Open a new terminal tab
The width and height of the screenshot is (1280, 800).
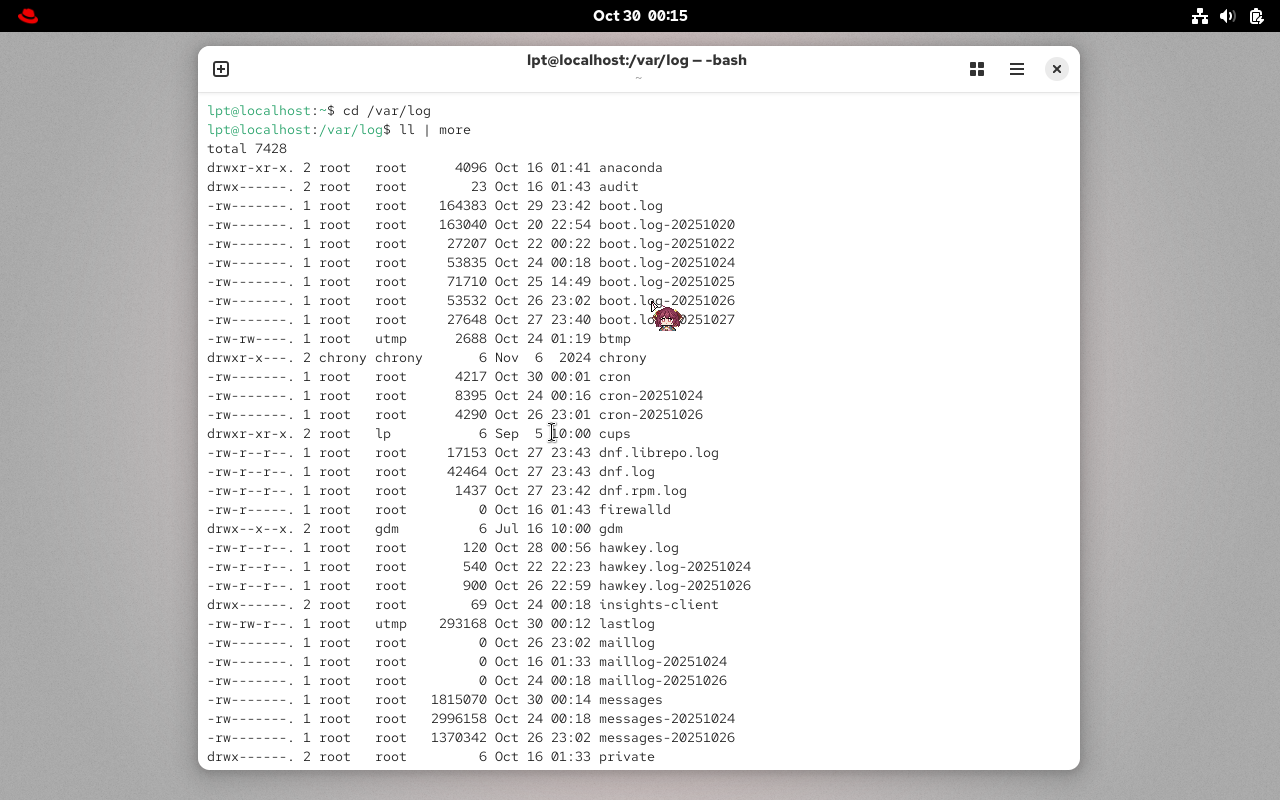pyautogui.click(x=220, y=69)
